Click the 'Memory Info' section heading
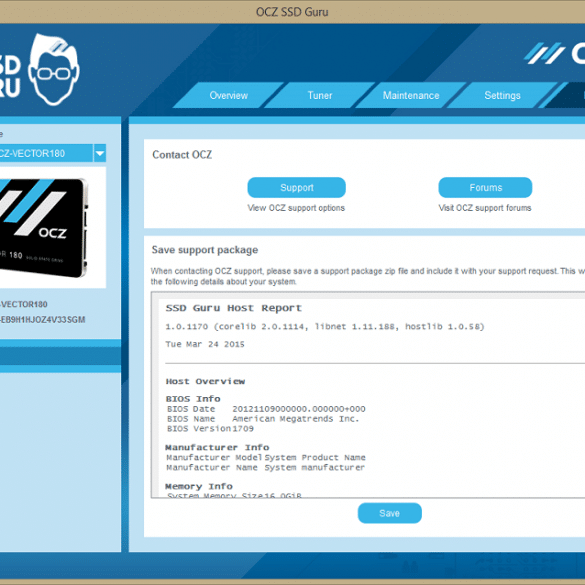 tap(199, 486)
